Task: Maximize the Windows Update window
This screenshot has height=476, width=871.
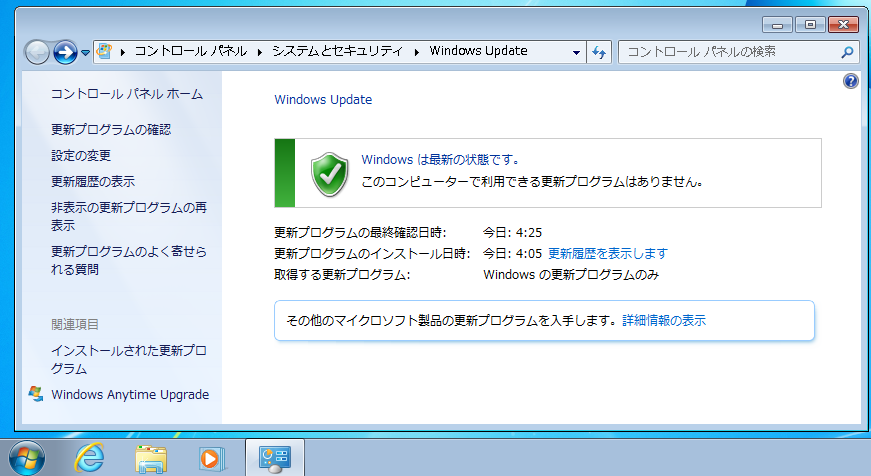Action: click(810, 25)
